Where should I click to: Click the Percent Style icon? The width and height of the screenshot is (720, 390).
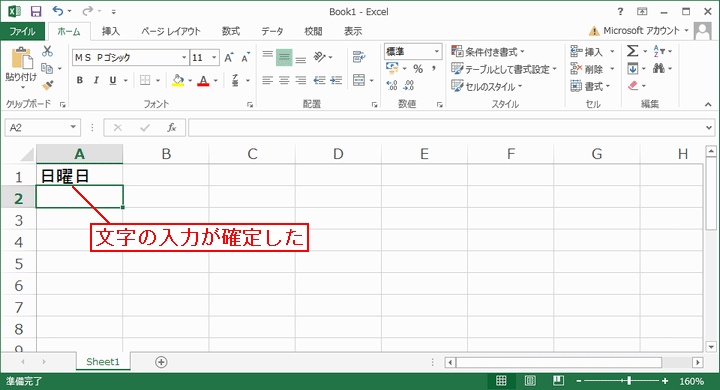418,69
